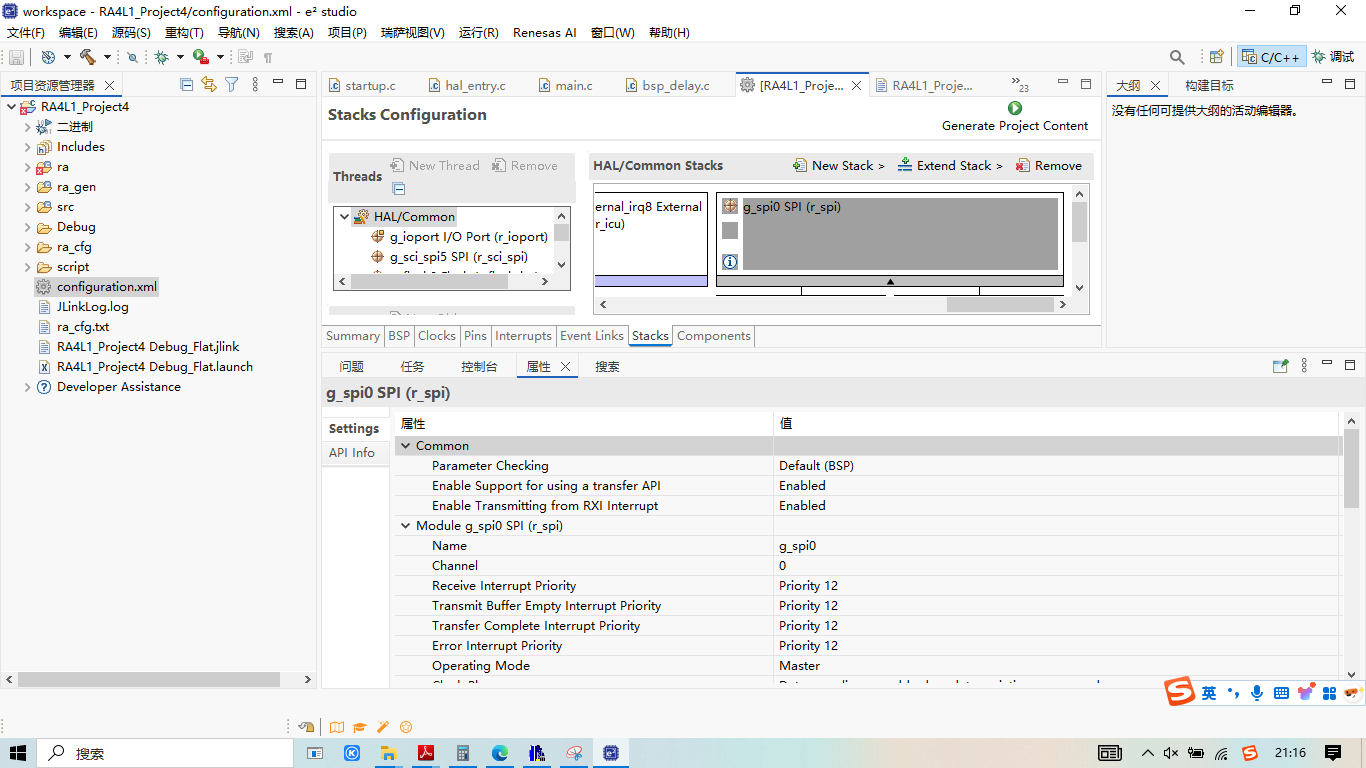Expand the Includes node
This screenshot has height=768, width=1366.
[28, 147]
